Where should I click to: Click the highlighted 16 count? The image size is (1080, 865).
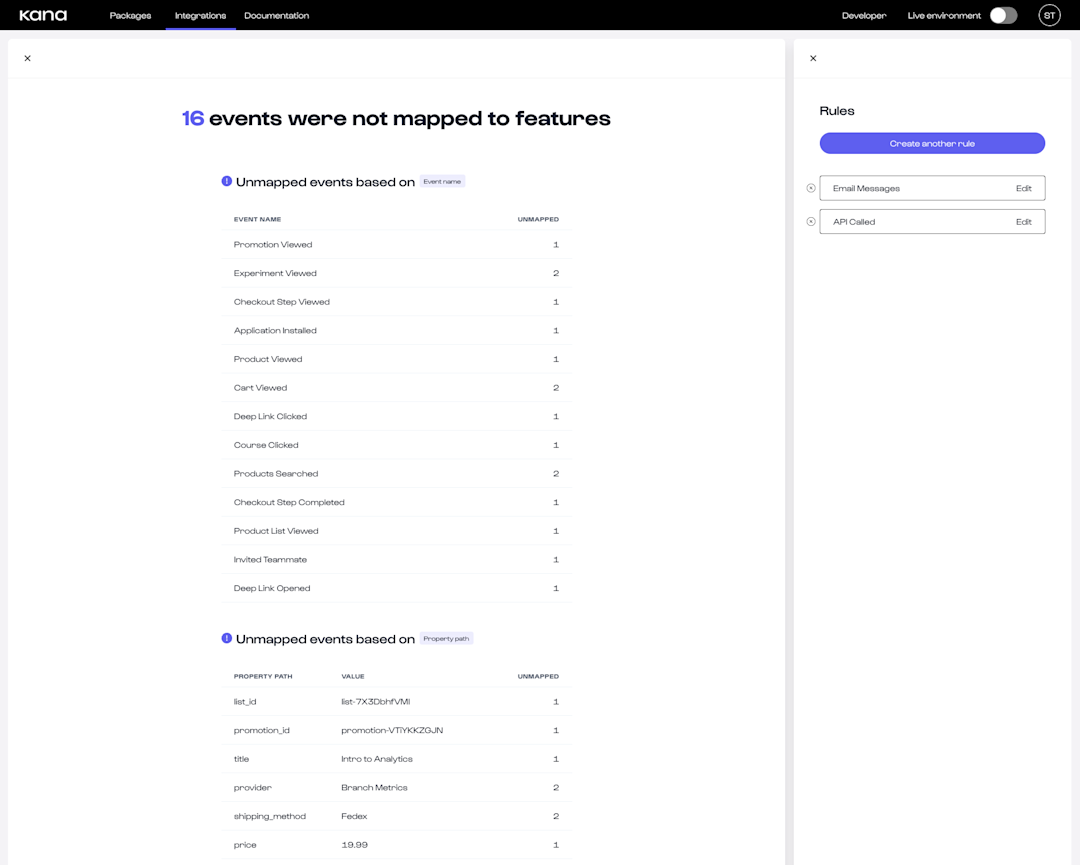(193, 118)
